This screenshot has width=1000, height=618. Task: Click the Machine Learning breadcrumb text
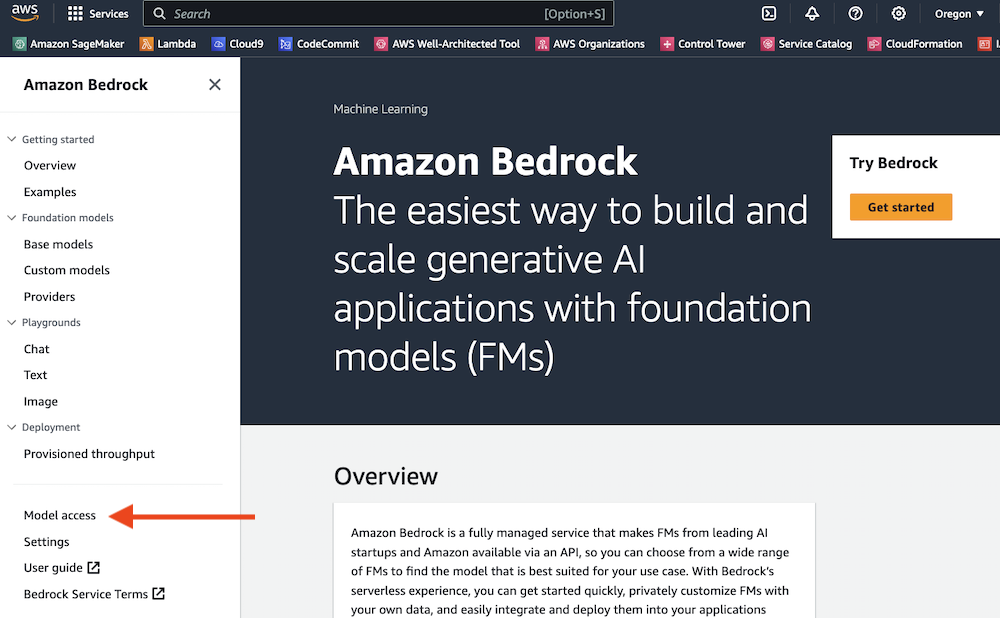[x=380, y=109]
